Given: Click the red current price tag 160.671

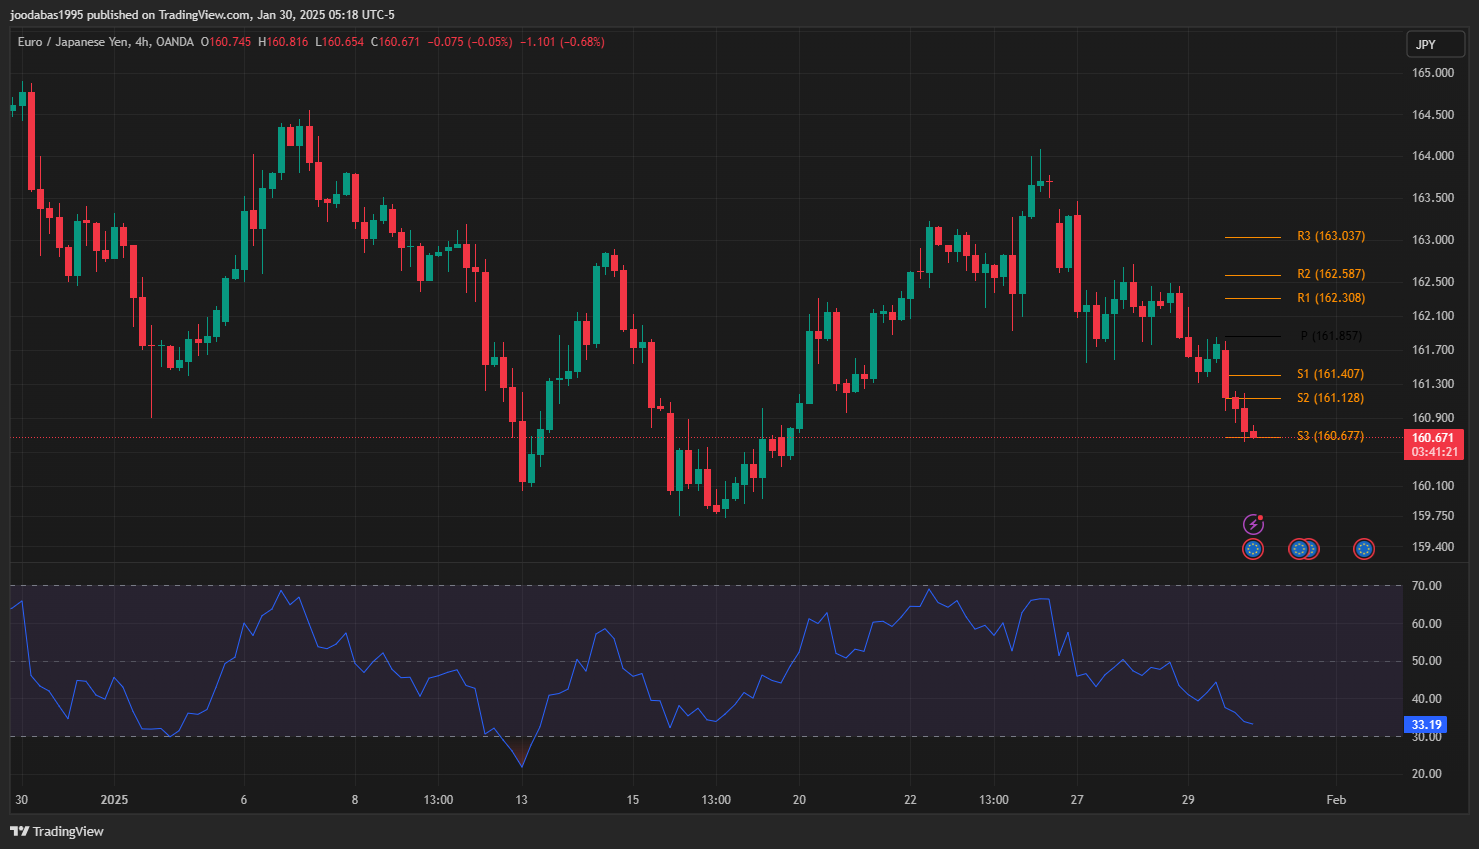Looking at the screenshot, I should tap(1433, 438).
